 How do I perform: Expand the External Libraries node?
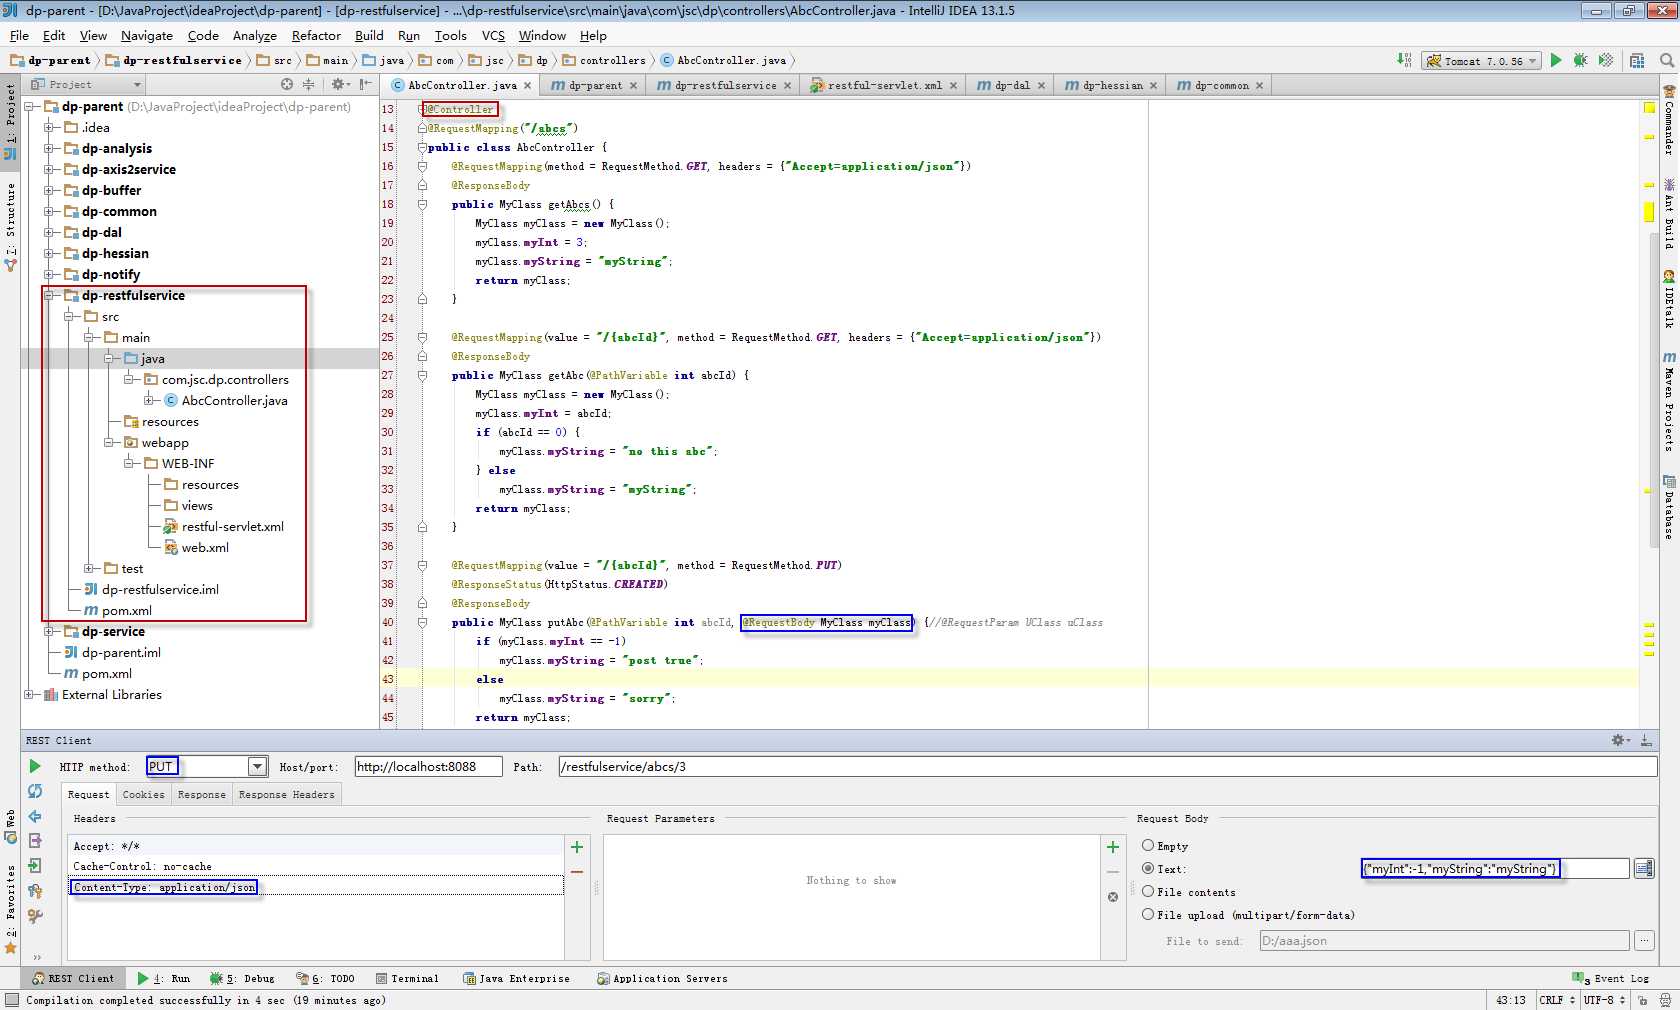(x=29, y=695)
